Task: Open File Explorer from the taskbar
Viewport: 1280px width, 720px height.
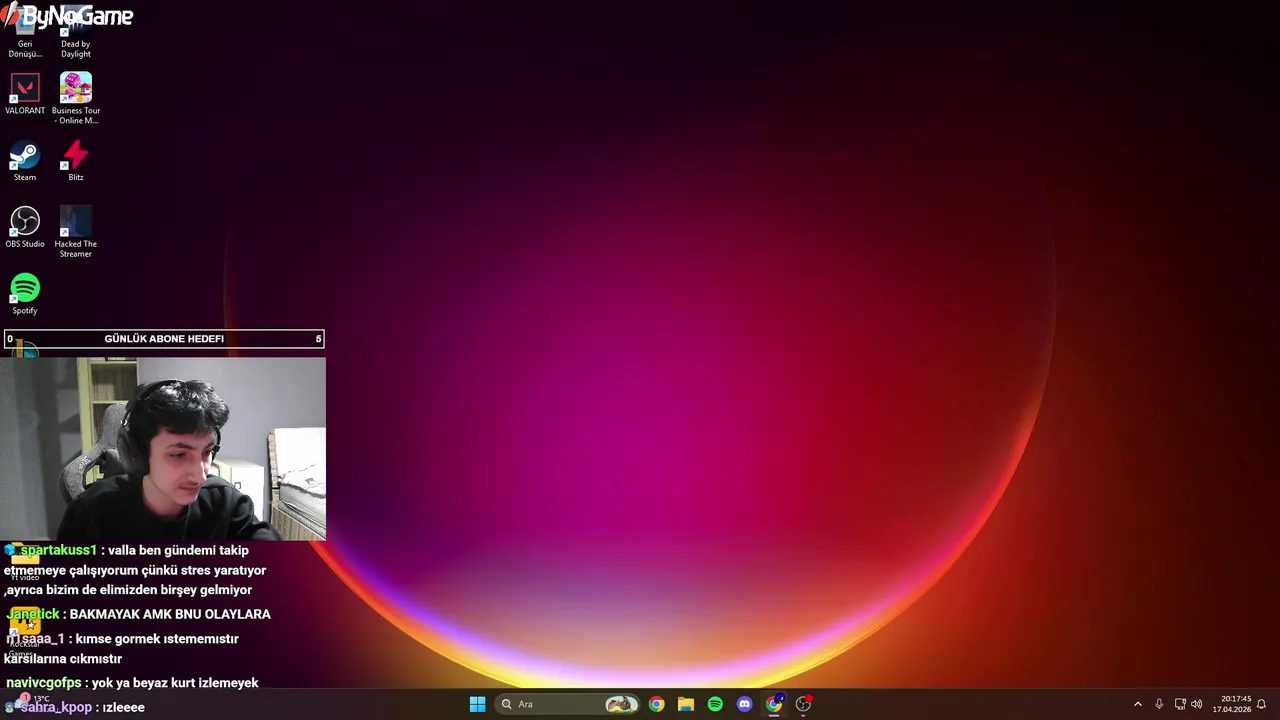Action: point(686,704)
